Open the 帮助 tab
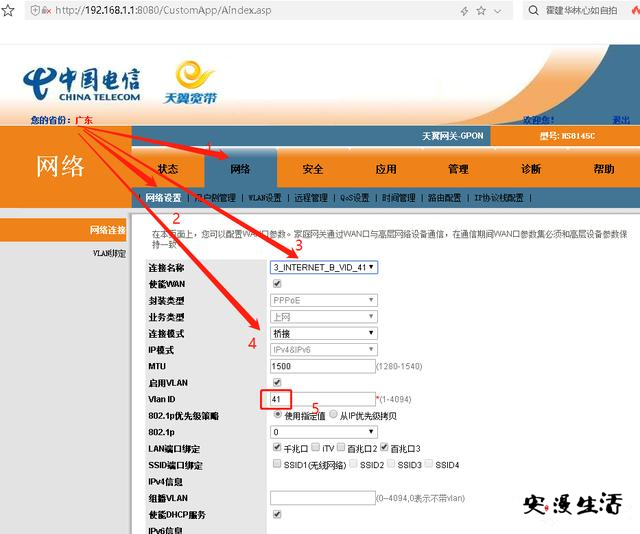The image size is (640, 534). tap(604, 169)
